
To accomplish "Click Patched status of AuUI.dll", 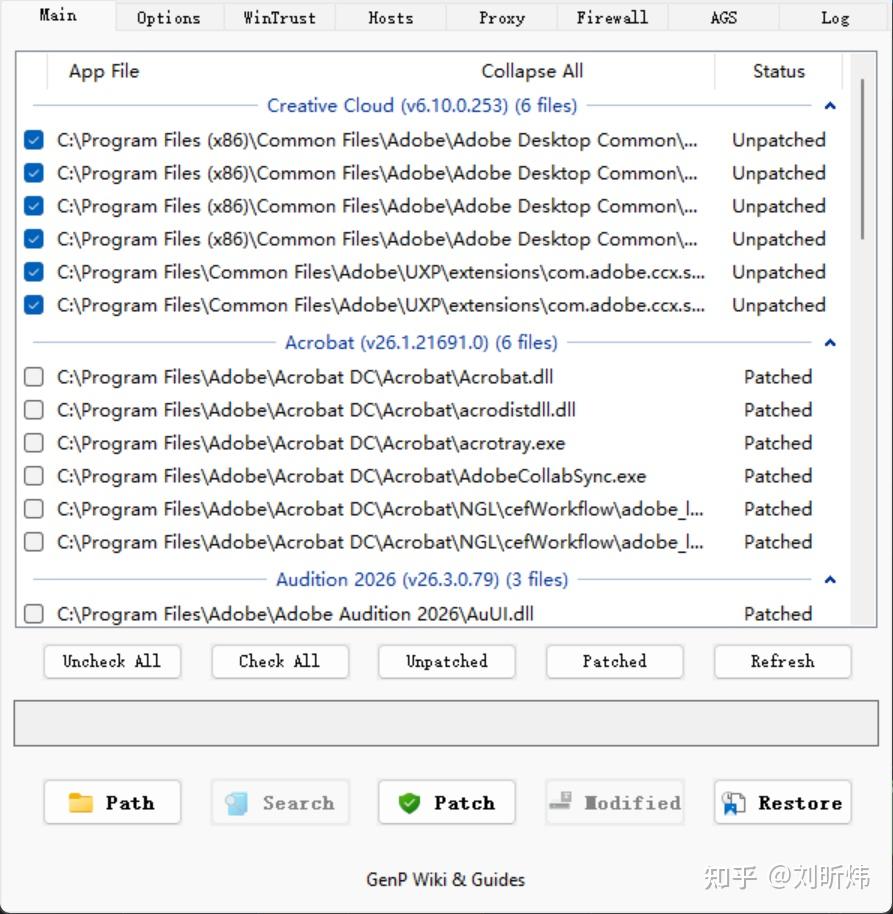I will coord(778,614).
